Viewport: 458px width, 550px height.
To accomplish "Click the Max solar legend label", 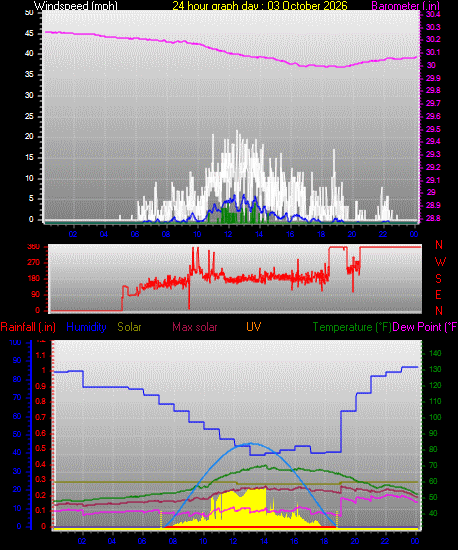I will click(x=195, y=327).
